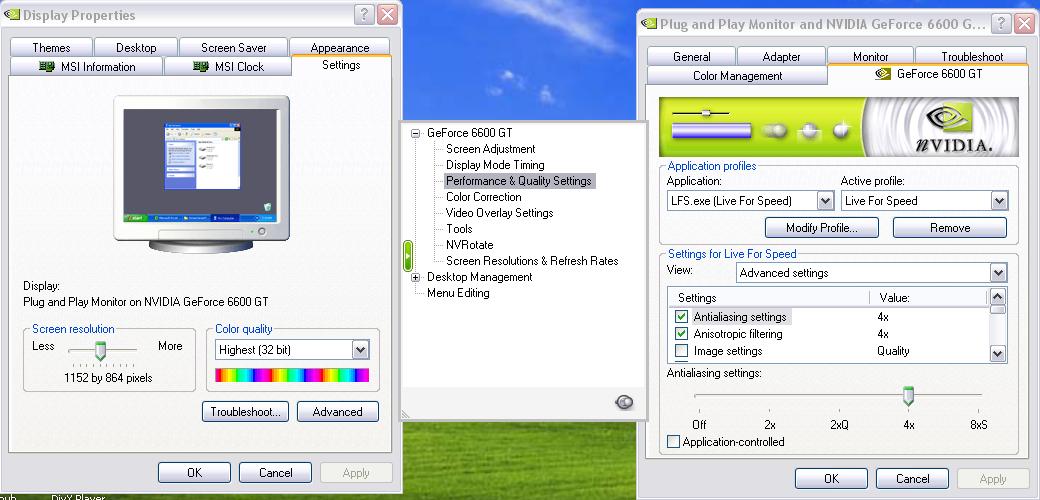This screenshot has height=500, width=1040.
Task: Click OK in the NVIDIA properties window
Action: tap(831, 479)
